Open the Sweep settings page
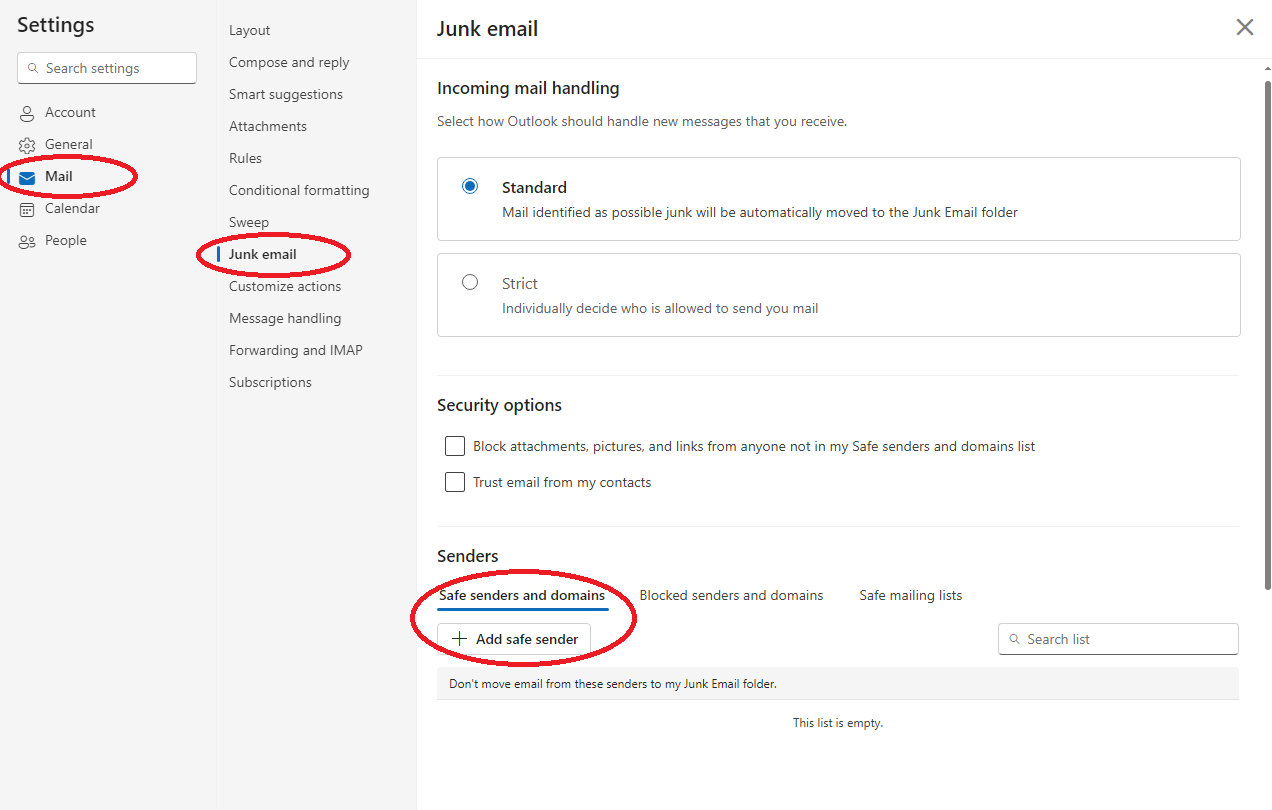The height and width of the screenshot is (810, 1272). pos(249,222)
